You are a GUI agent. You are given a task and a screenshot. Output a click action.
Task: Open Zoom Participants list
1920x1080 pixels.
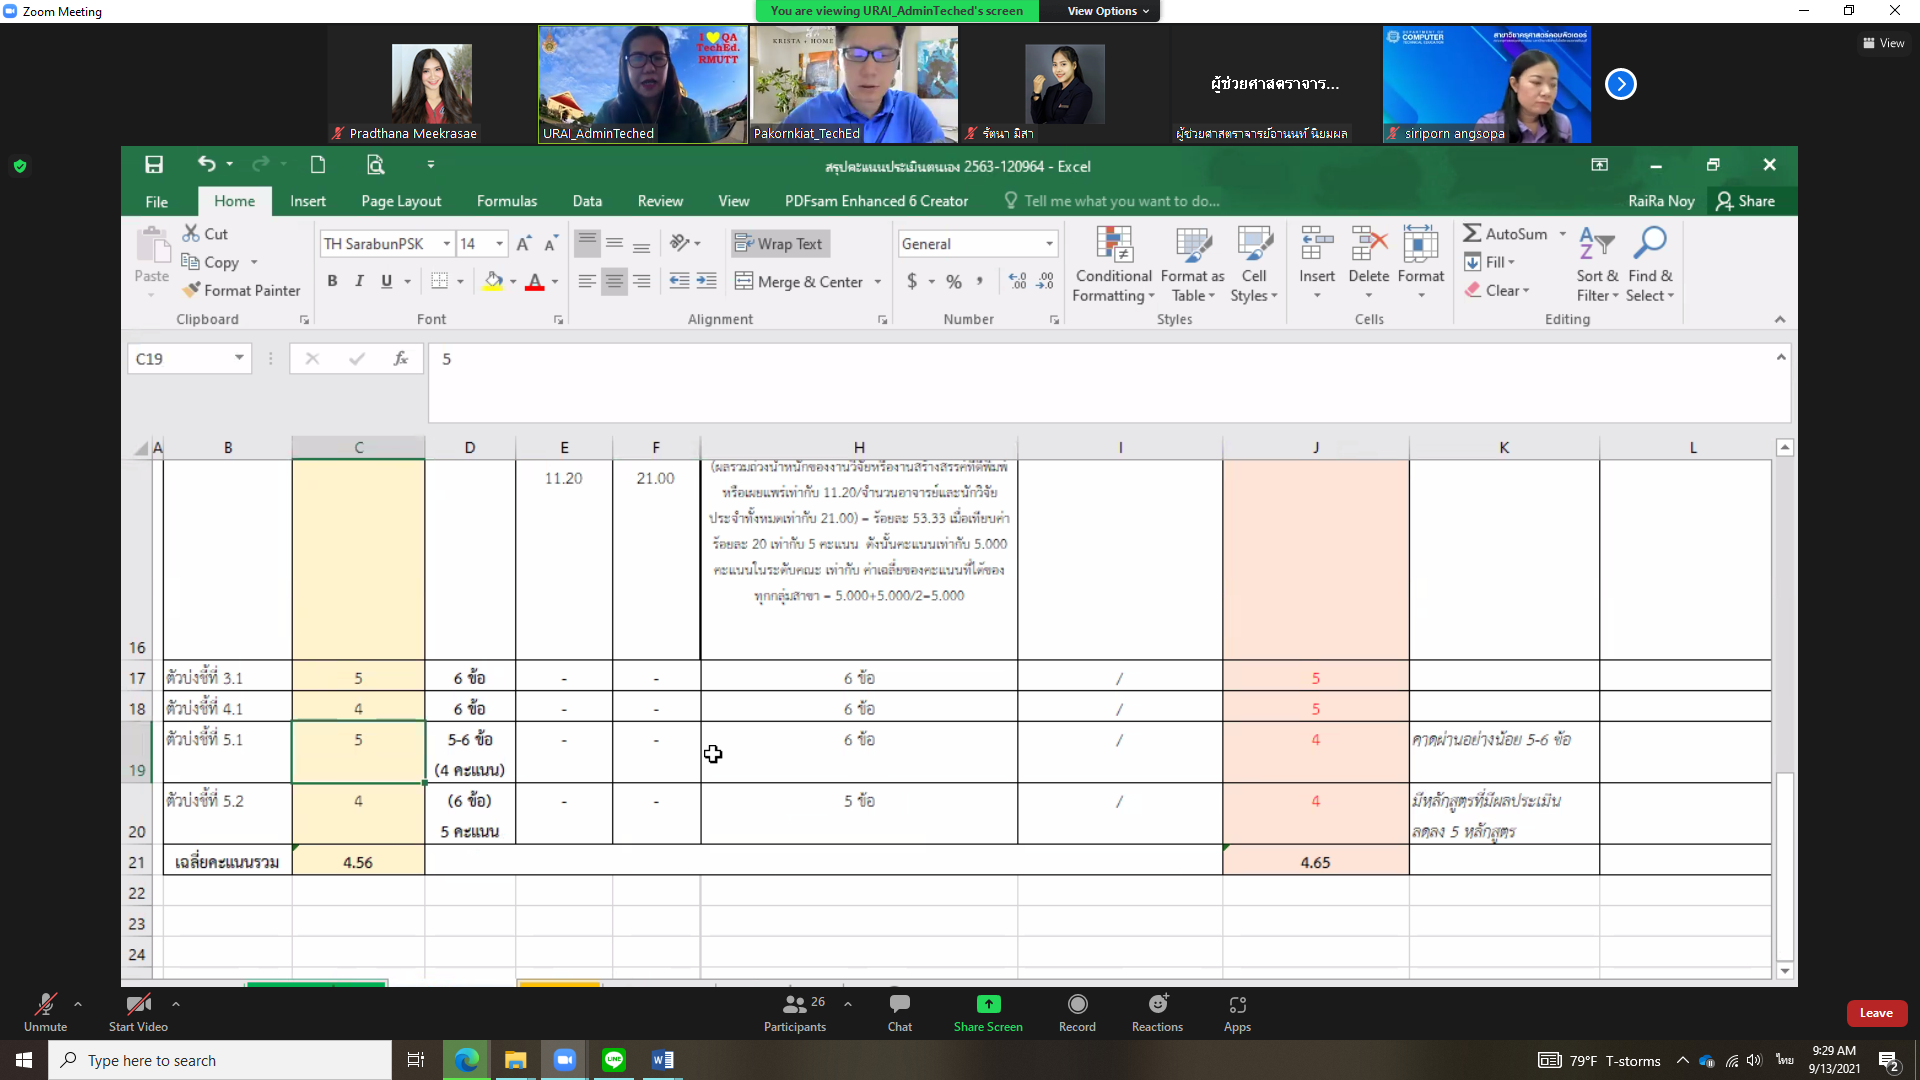(x=795, y=1013)
